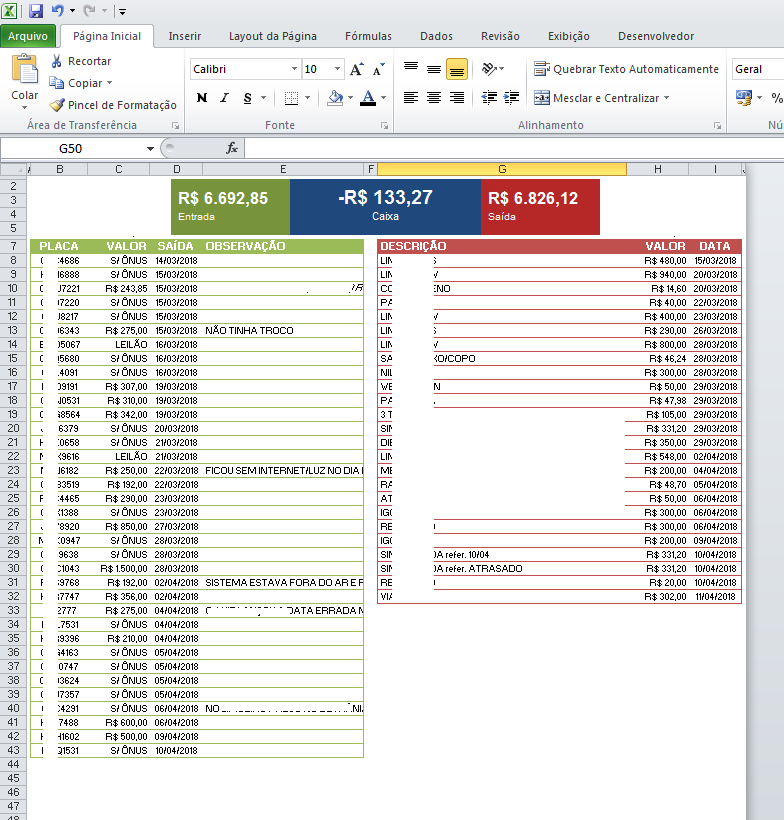Click the Redo arrow icon
This screenshot has height=820, width=784.
coord(89,10)
